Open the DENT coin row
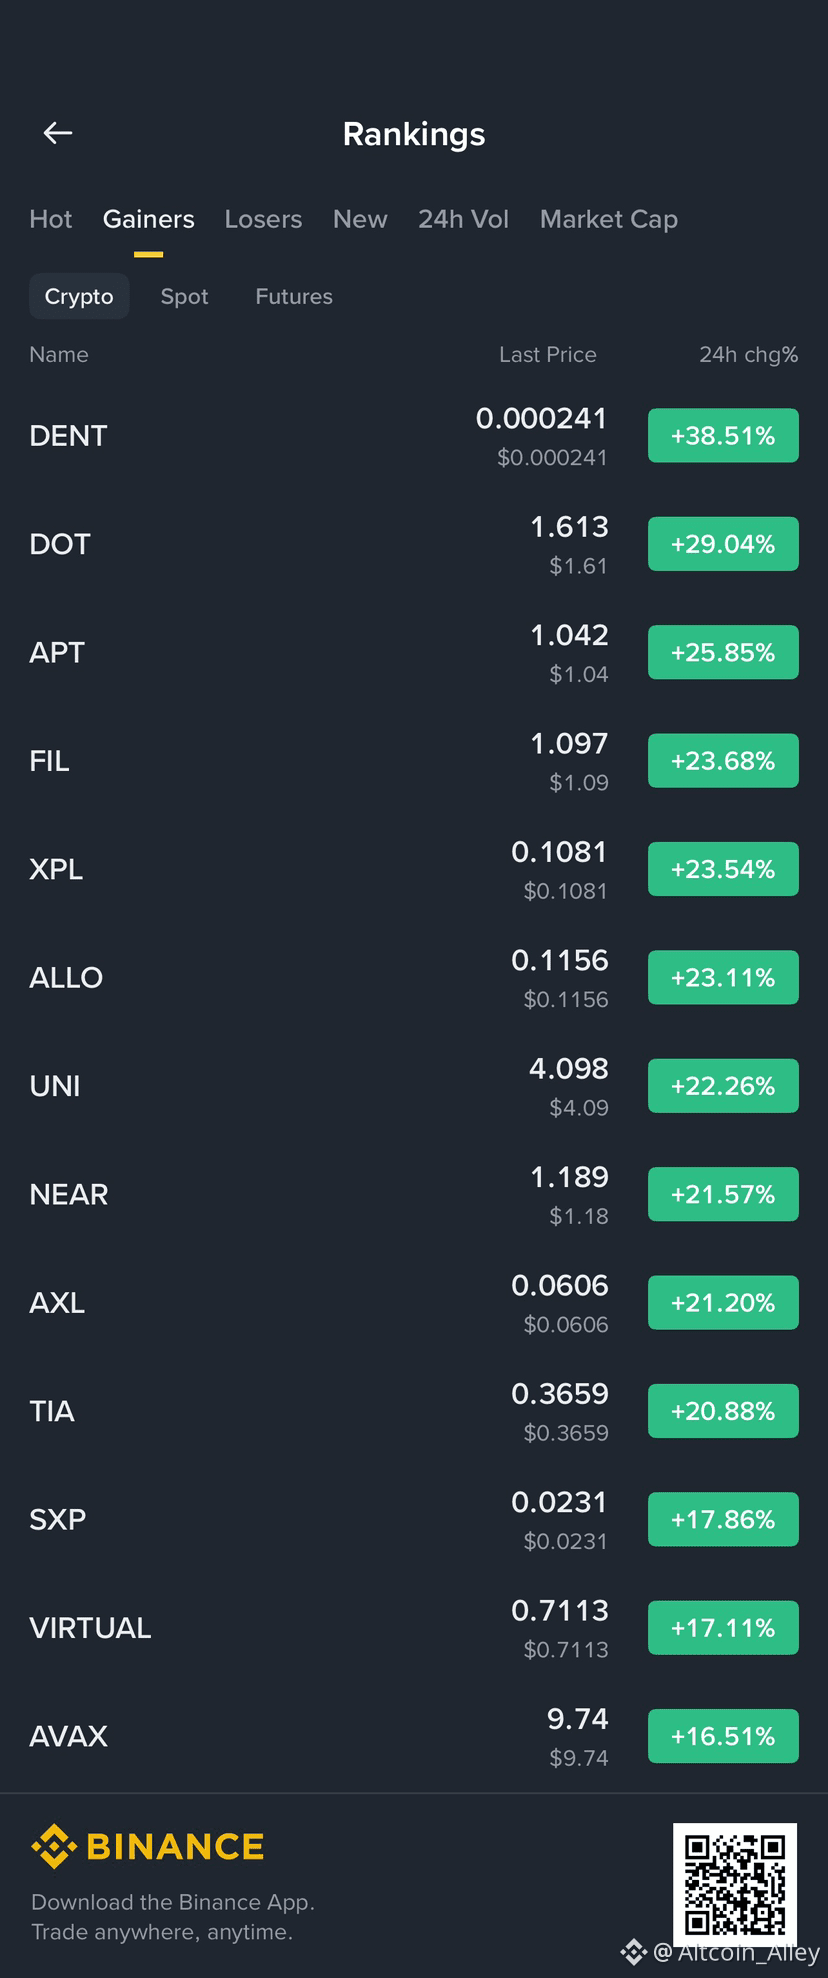828x1978 pixels. tap(414, 436)
